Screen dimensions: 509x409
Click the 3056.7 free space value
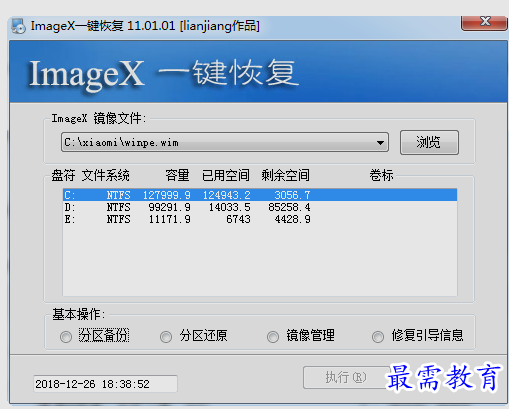pyautogui.click(x=292, y=195)
